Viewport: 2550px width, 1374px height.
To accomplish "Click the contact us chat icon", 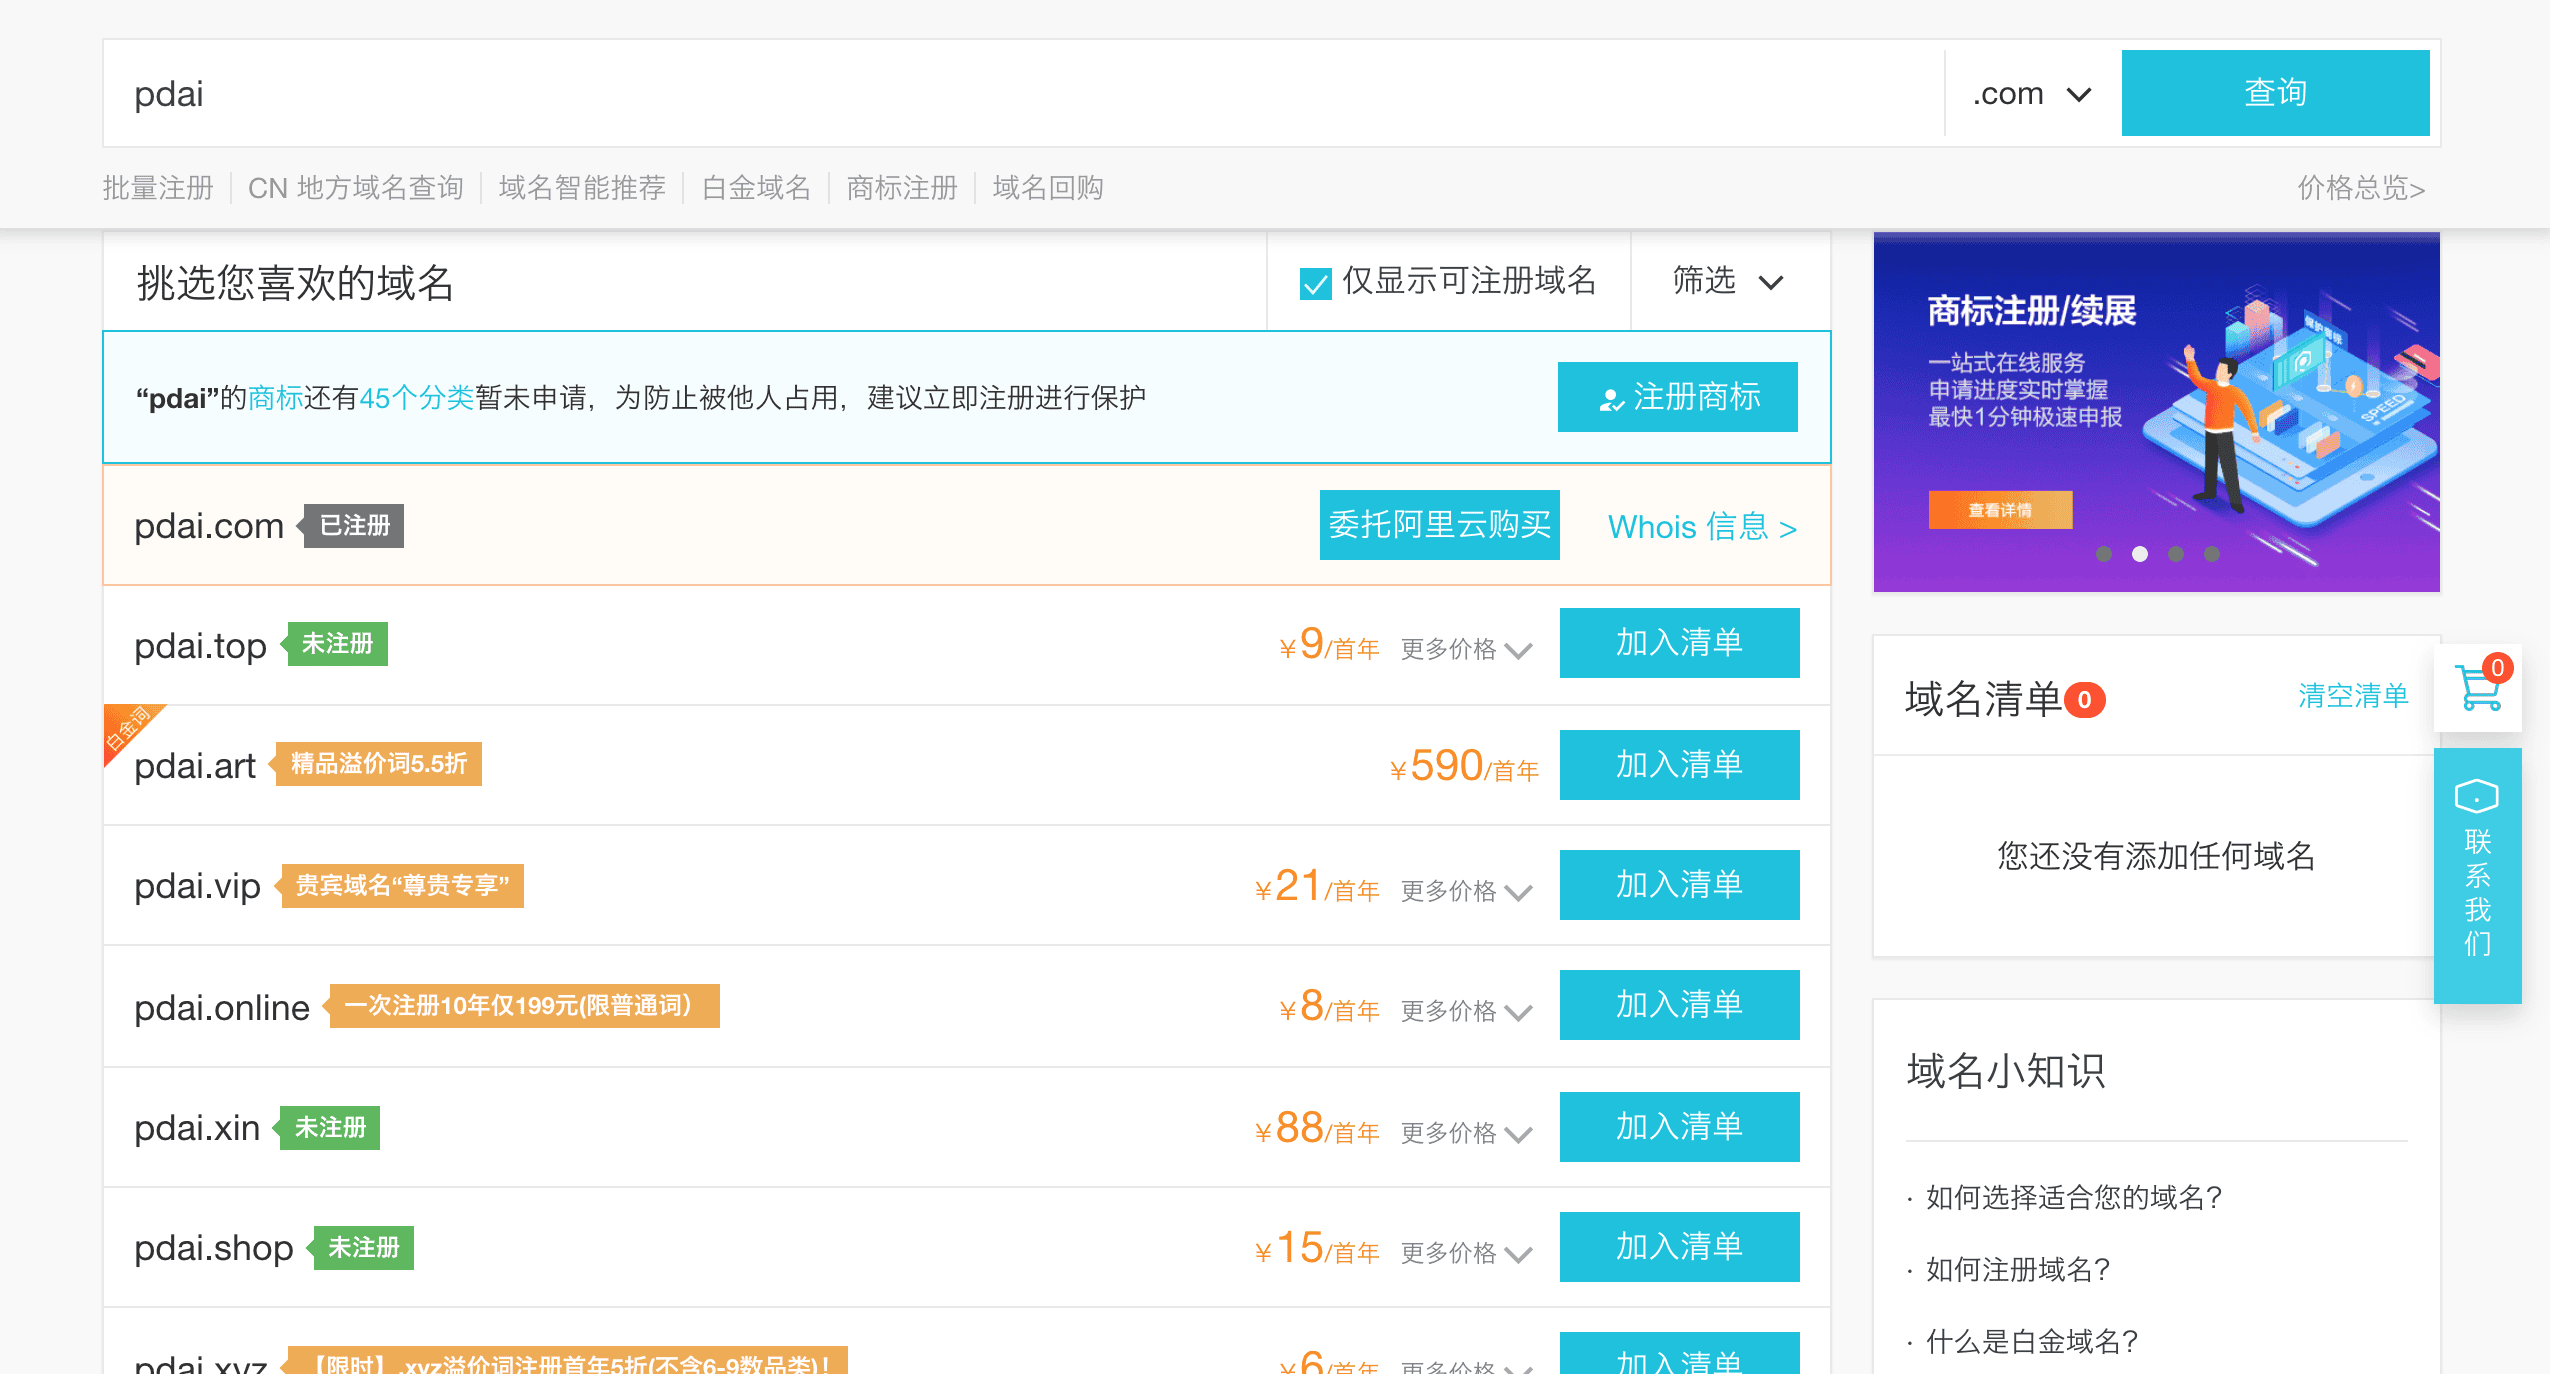I will pos(2476,797).
